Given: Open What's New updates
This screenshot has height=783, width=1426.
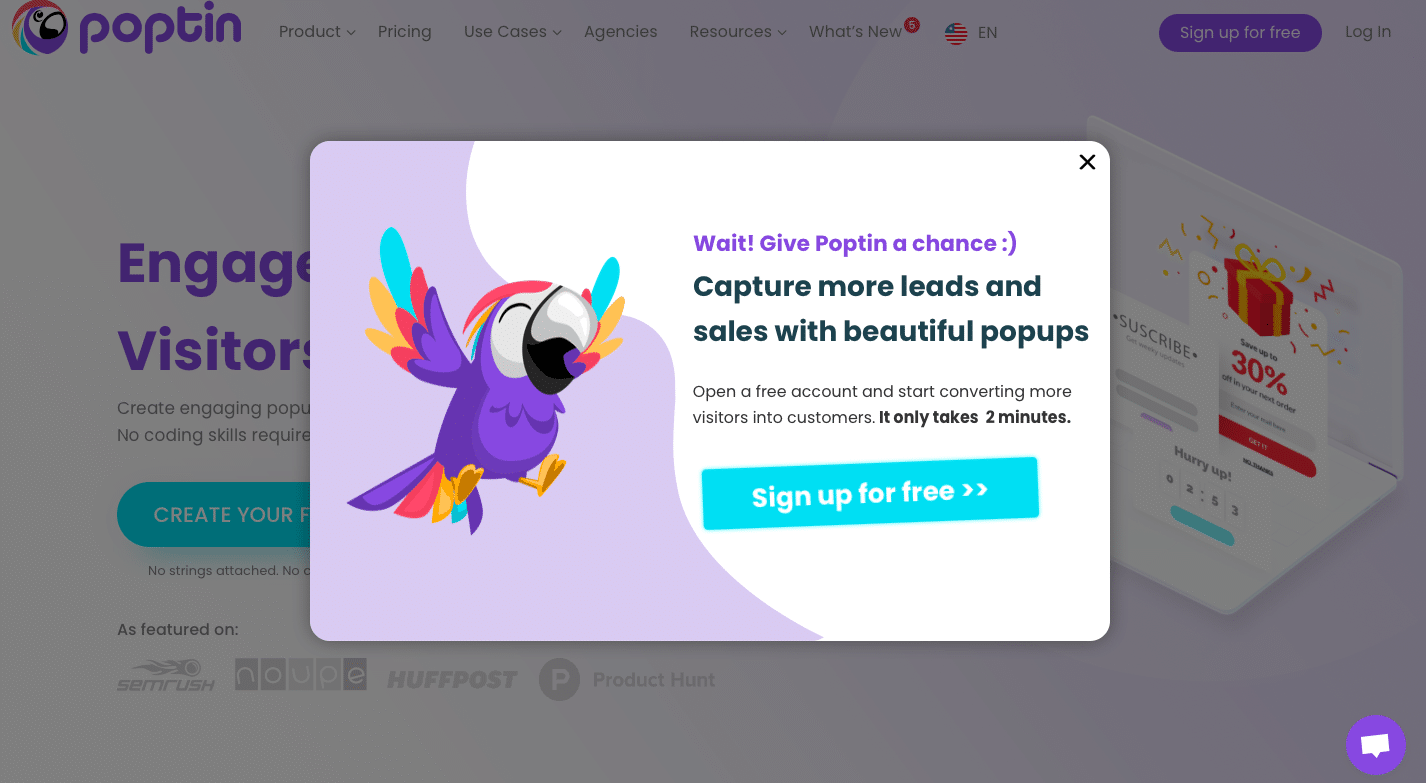Looking at the screenshot, I should click(x=855, y=32).
